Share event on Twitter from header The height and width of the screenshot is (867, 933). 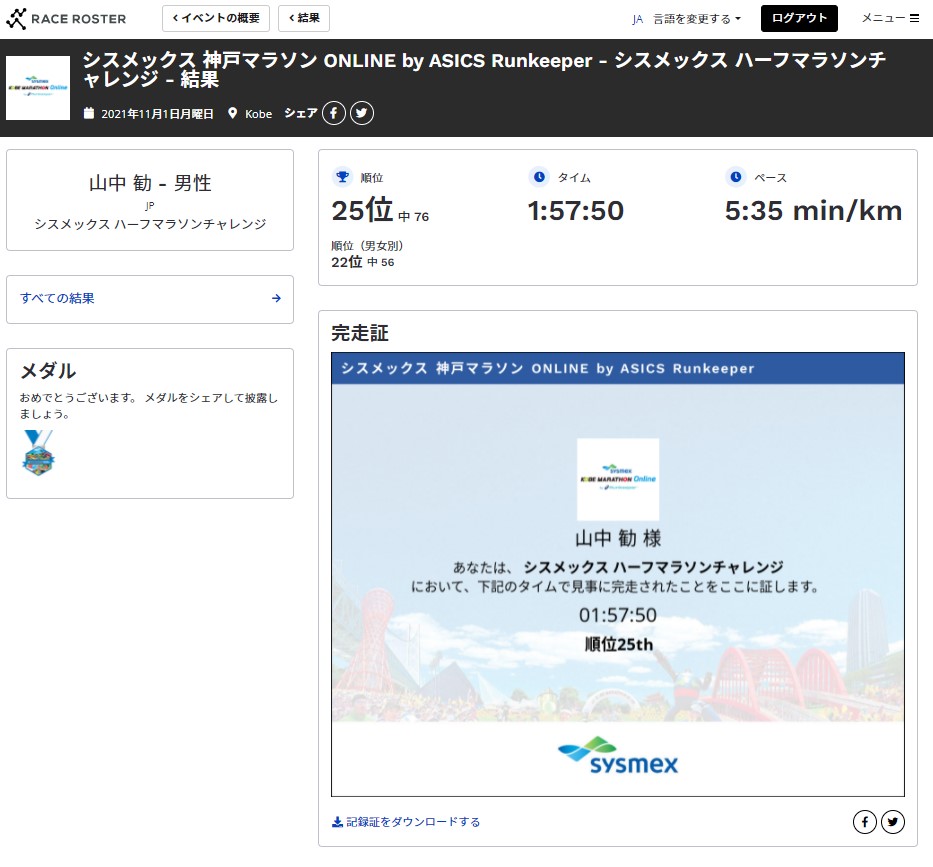coord(362,113)
